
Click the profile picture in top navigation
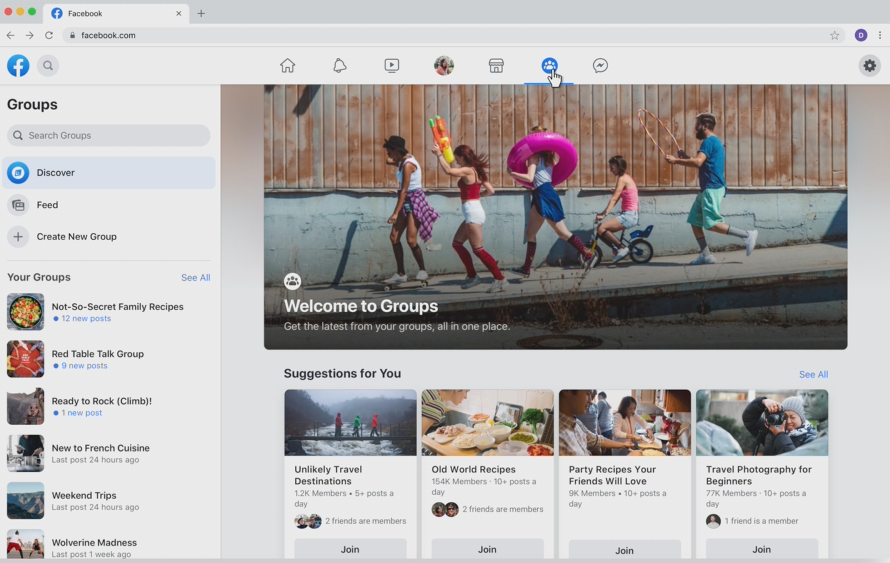444,66
